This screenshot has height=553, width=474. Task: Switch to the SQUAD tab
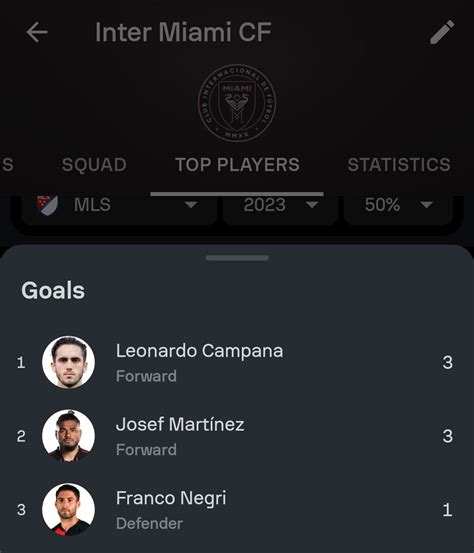coord(94,165)
